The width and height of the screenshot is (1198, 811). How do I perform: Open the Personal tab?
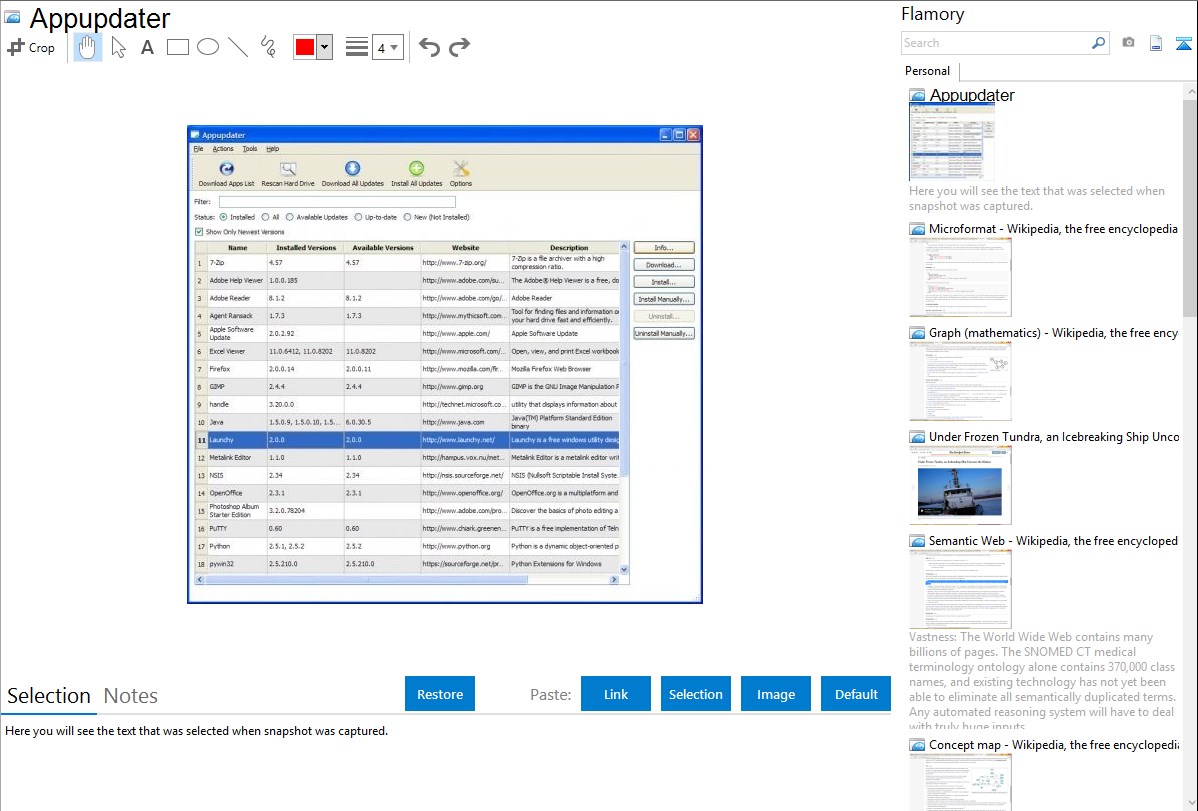pyautogui.click(x=928, y=71)
